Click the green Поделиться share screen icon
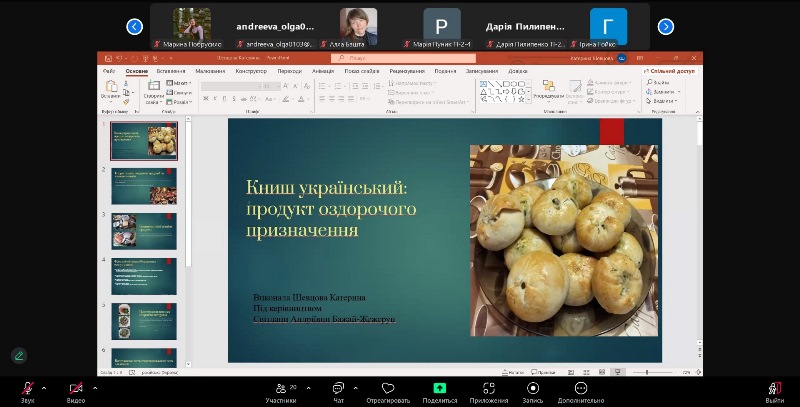Screen dimensions: 800x407 (x=439, y=388)
